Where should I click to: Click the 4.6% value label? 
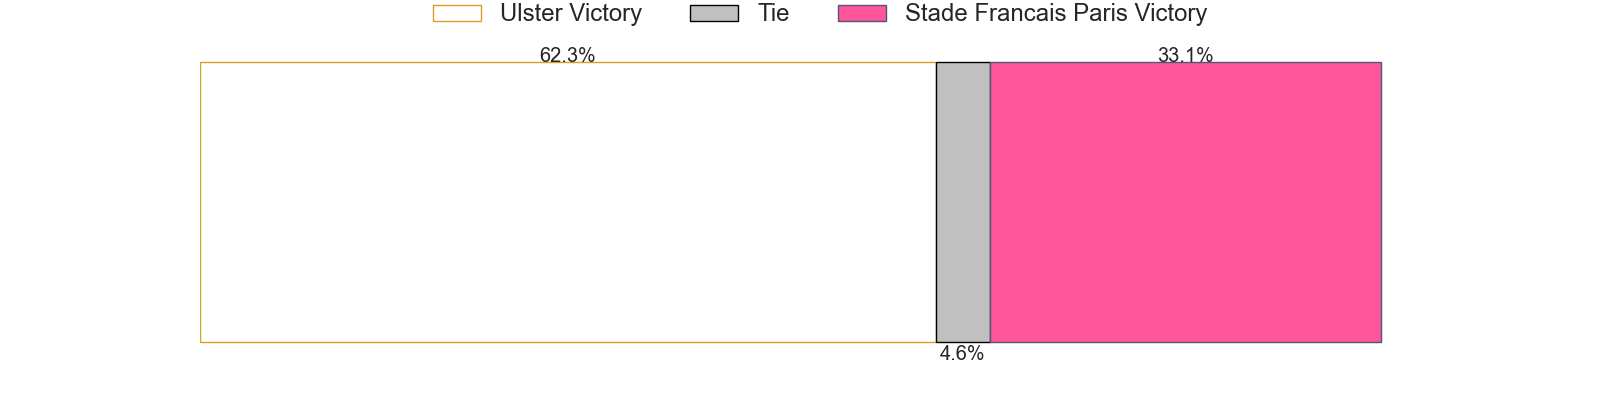[961, 353]
